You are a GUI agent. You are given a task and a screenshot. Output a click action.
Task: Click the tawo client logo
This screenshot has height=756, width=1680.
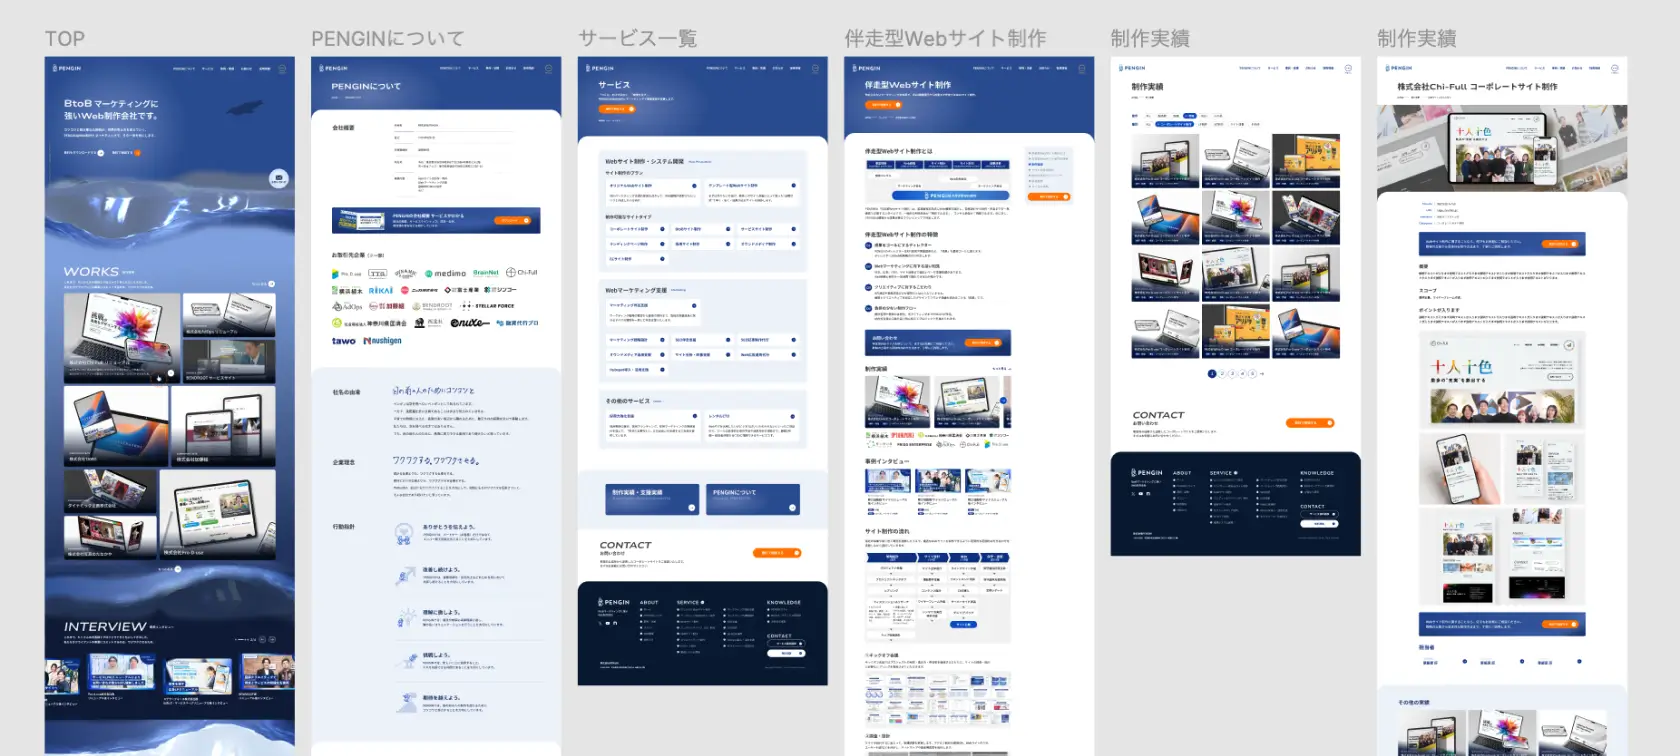pyautogui.click(x=343, y=341)
